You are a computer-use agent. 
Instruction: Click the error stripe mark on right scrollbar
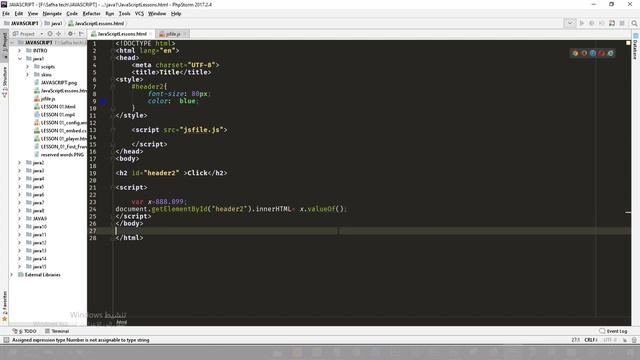click(628, 213)
